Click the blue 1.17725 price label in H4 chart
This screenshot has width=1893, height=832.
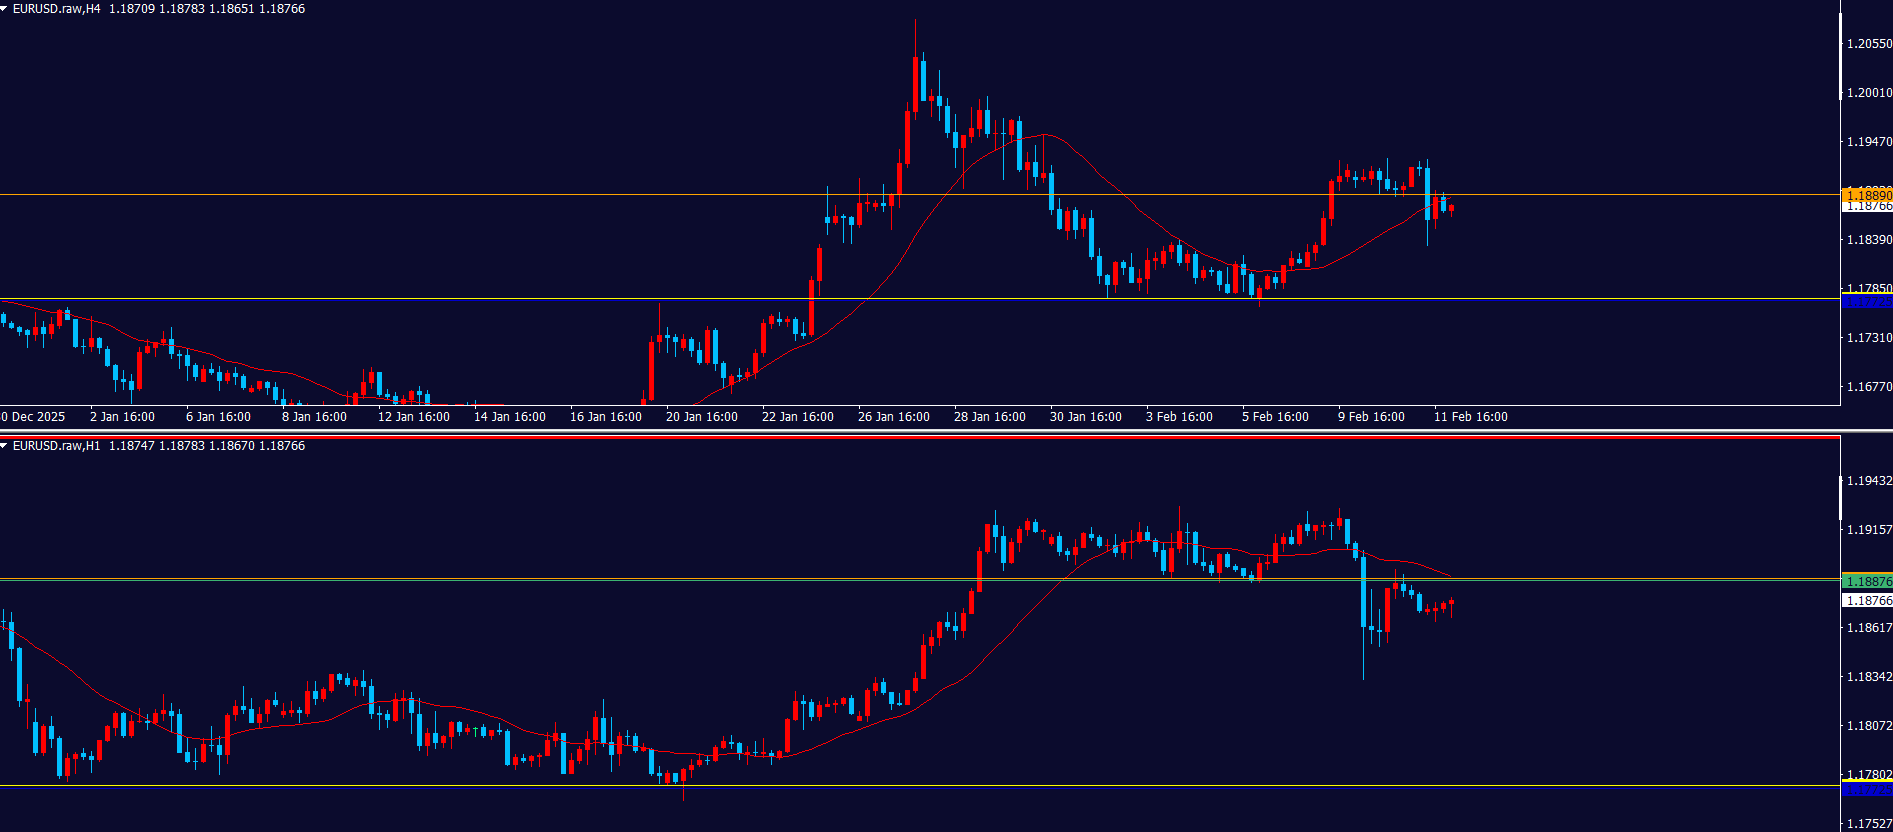(x=1867, y=301)
